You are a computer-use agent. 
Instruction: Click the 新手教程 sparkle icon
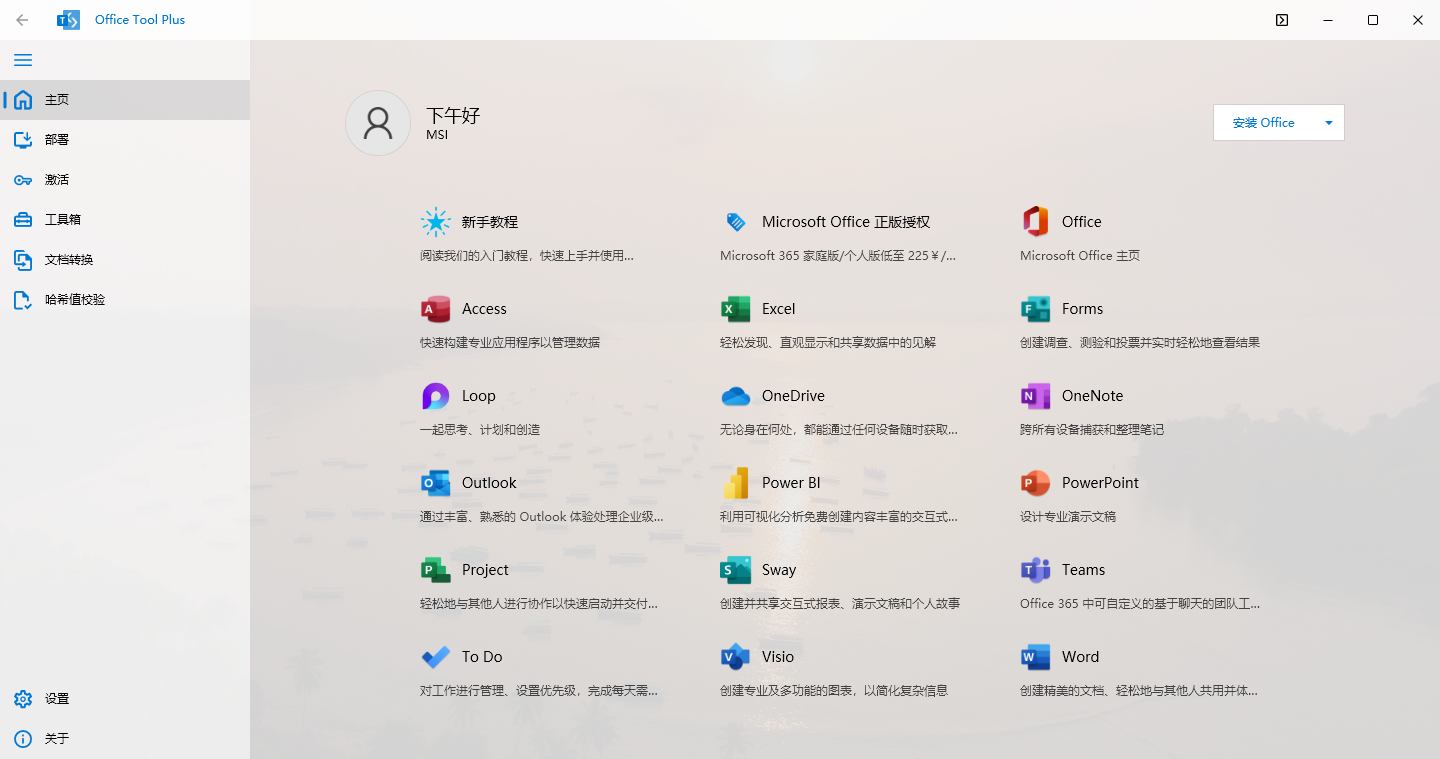[436, 222]
